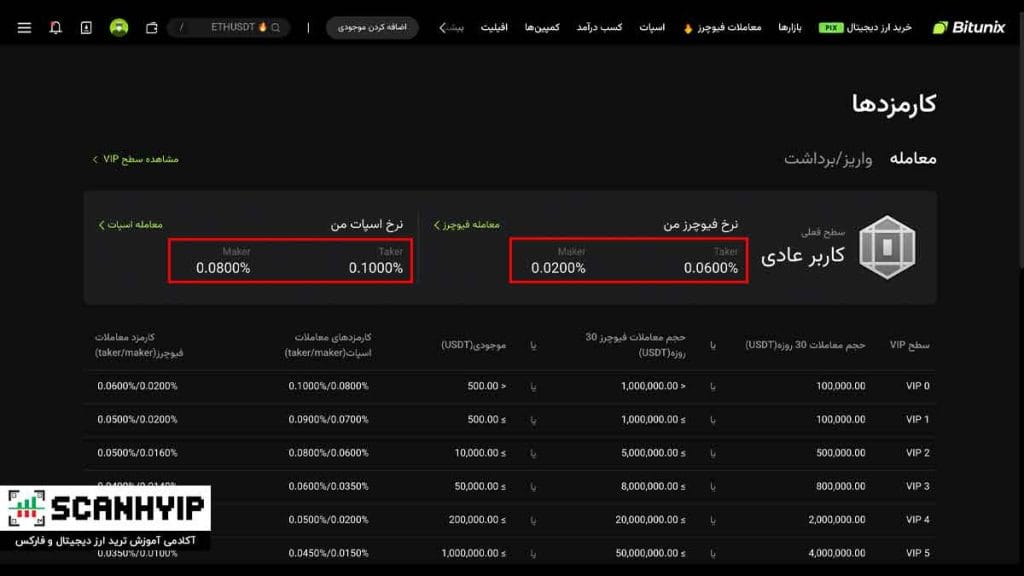The height and width of the screenshot is (576, 1024).
Task: Click VIP 2 volume 500,000.00
Action: pyautogui.click(x=840, y=453)
